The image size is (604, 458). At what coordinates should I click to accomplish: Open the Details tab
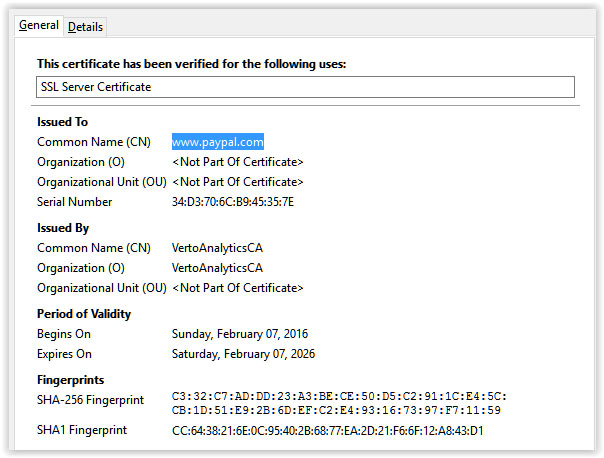click(86, 27)
